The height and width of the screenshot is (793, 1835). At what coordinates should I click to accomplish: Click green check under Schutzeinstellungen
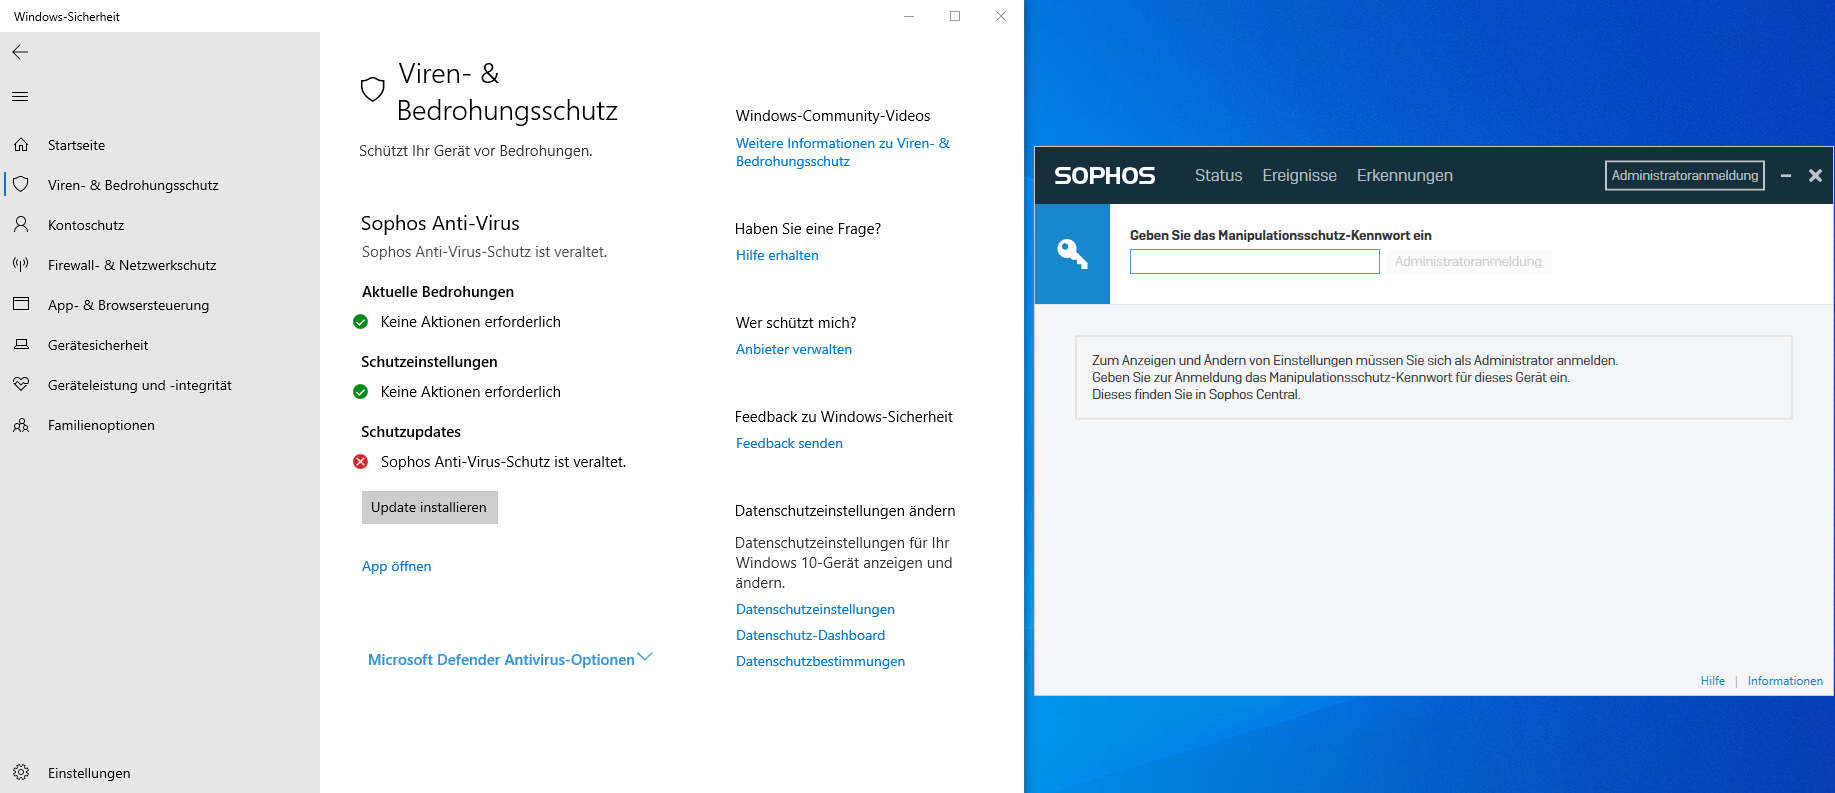click(361, 392)
